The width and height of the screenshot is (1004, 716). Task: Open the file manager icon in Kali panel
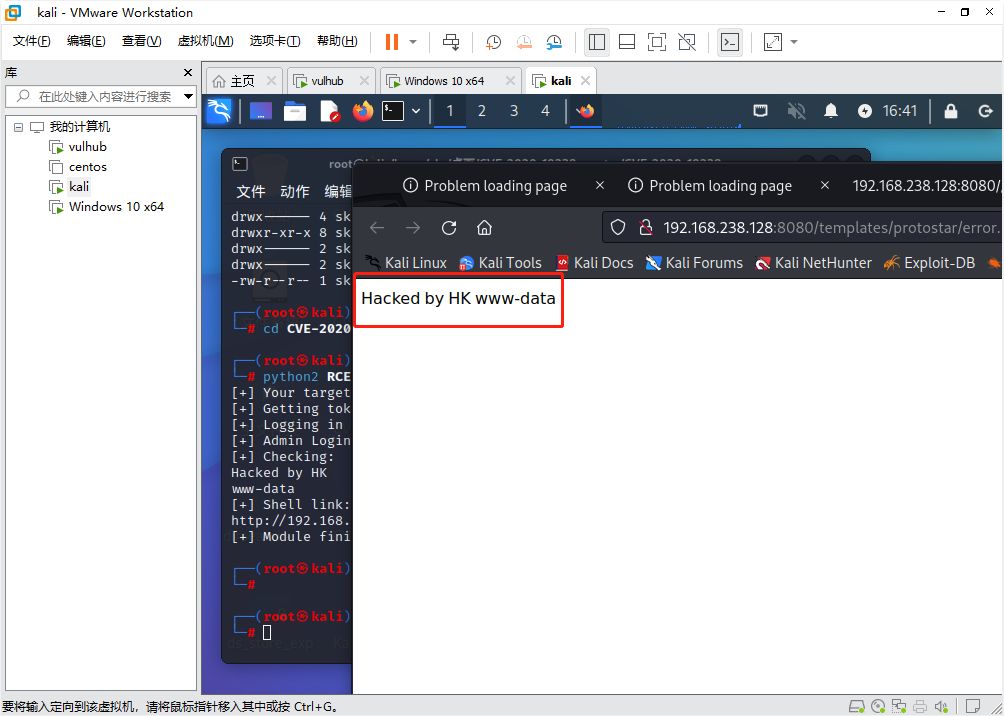[295, 111]
